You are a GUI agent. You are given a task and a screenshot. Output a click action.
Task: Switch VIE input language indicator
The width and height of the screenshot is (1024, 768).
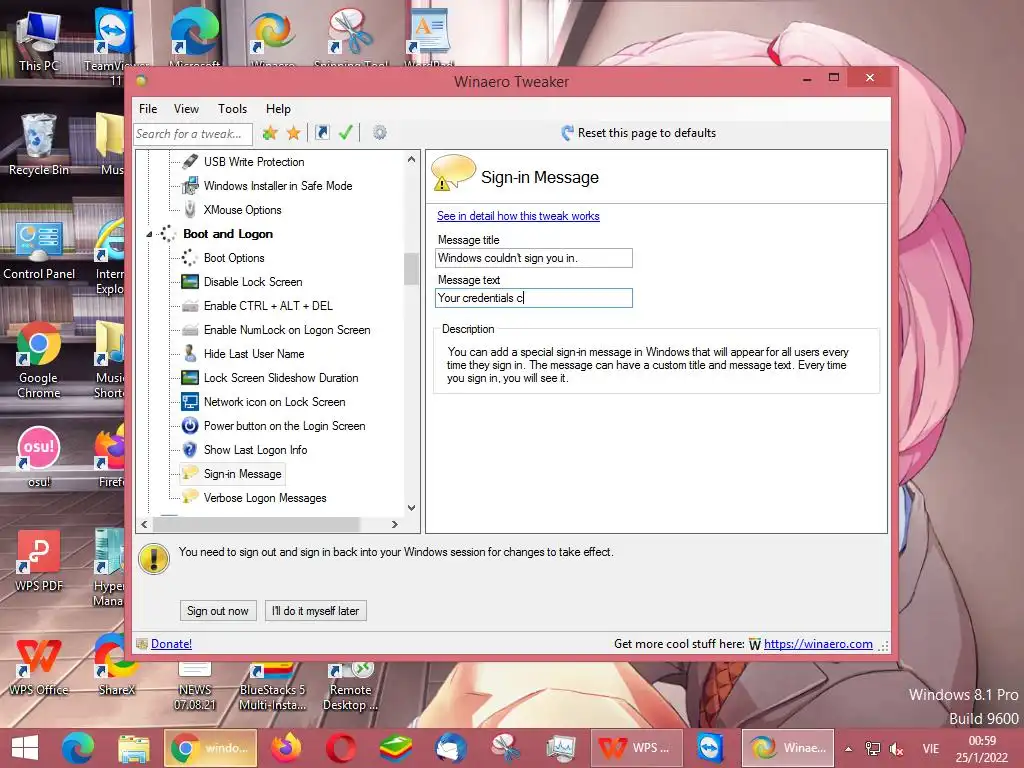click(x=931, y=749)
